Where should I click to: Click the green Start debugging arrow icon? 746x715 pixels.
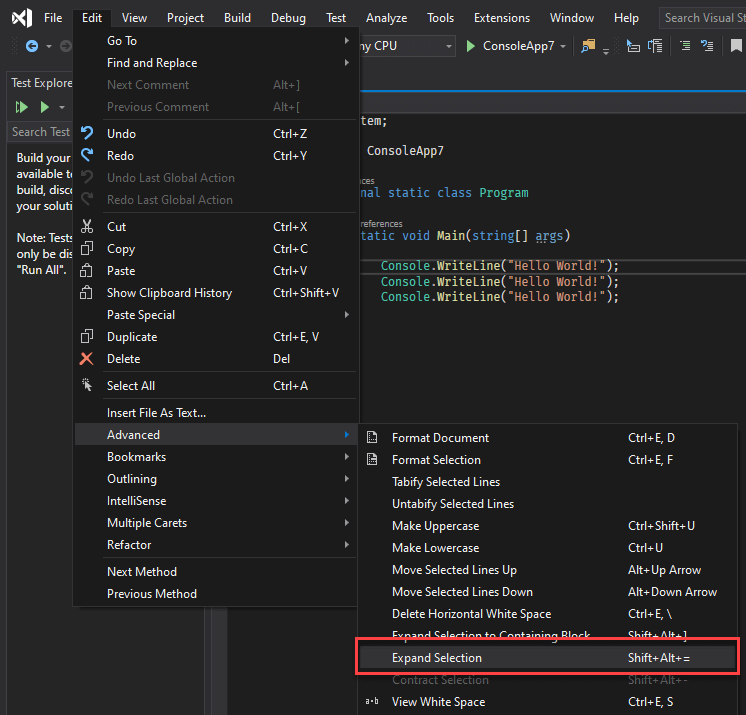tap(471, 46)
